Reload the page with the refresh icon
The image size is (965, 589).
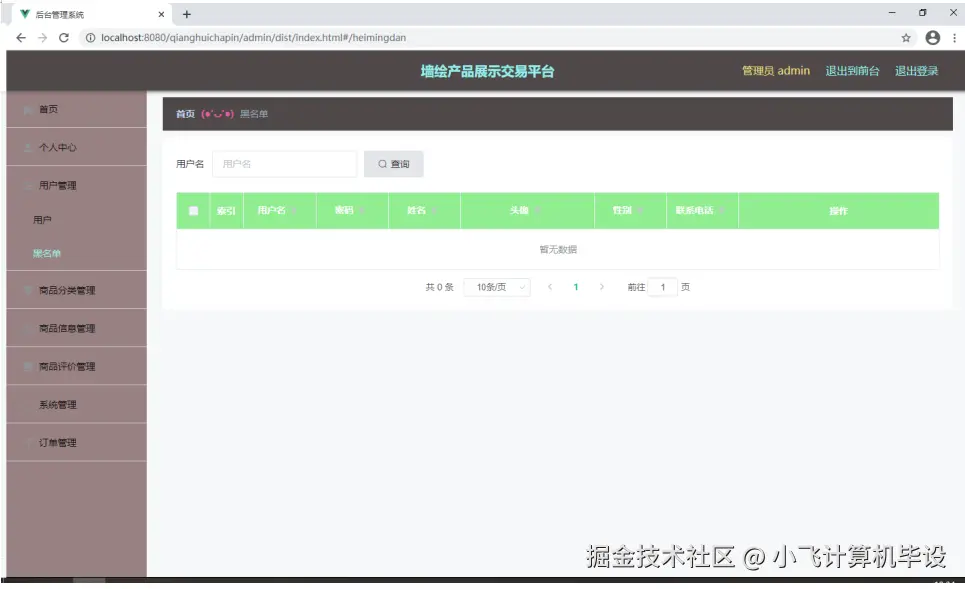point(64,38)
